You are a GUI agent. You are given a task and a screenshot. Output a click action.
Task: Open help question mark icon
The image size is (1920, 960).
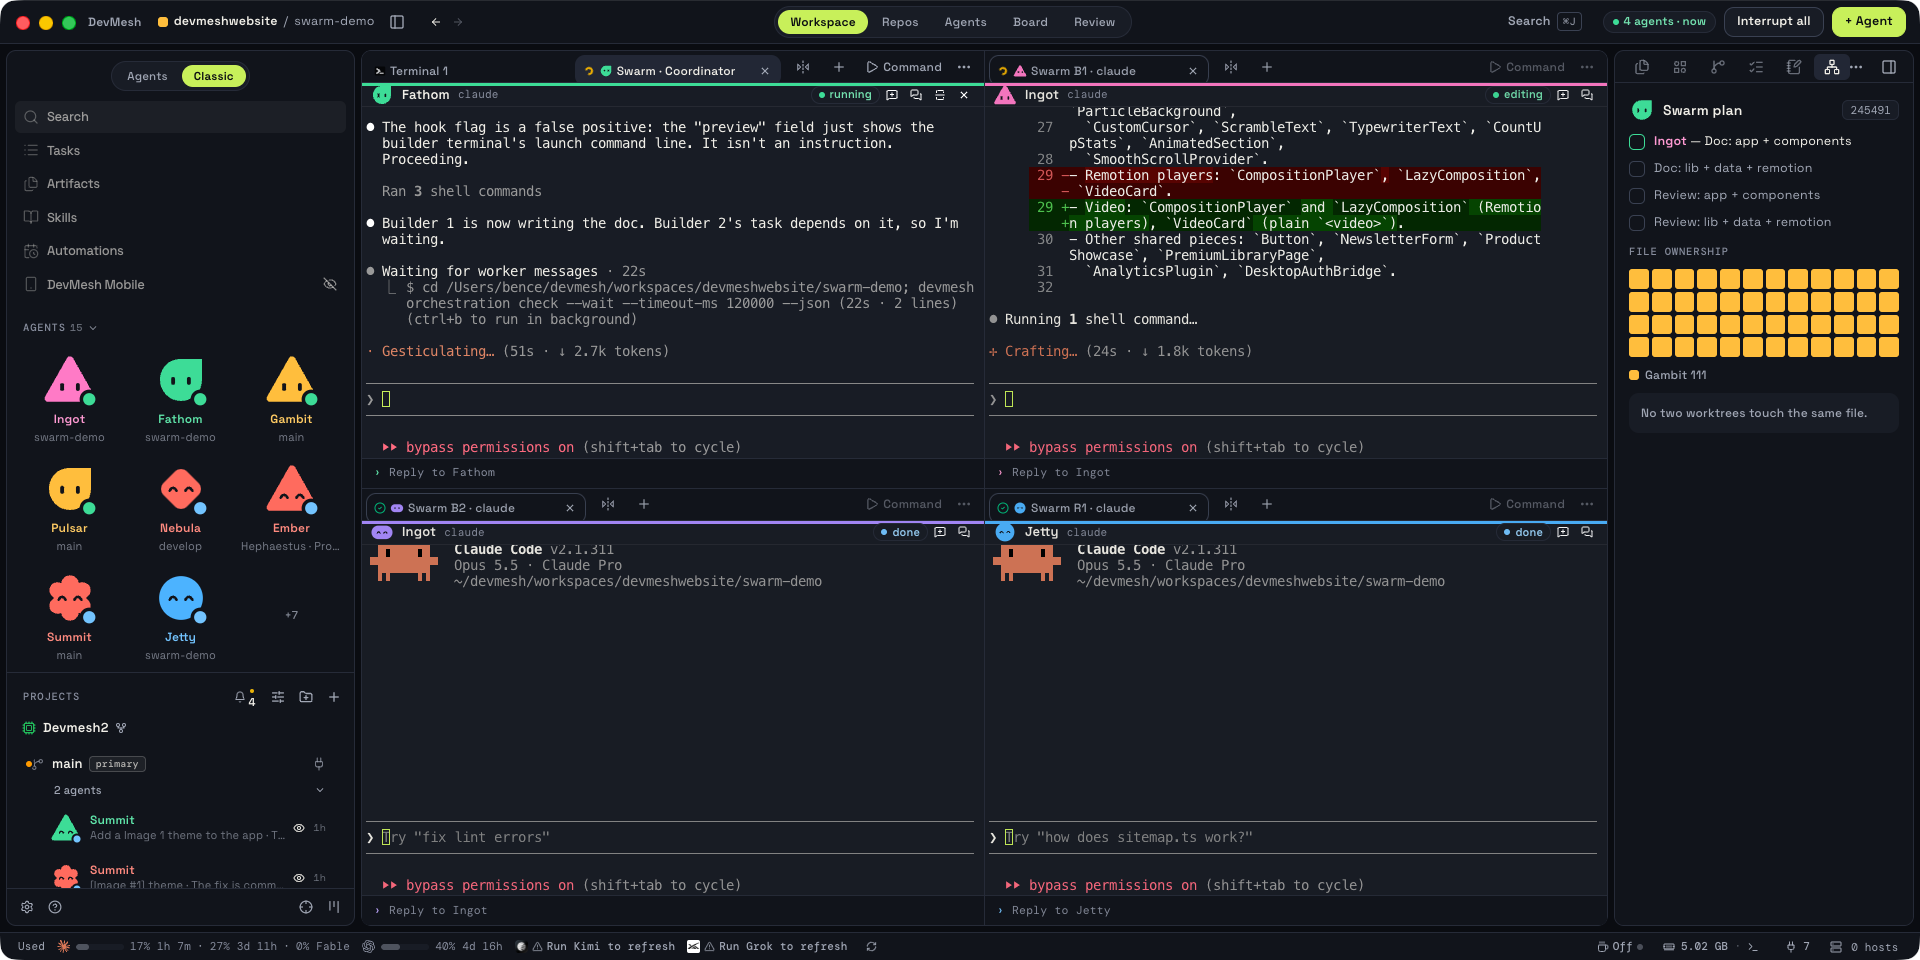click(x=55, y=907)
